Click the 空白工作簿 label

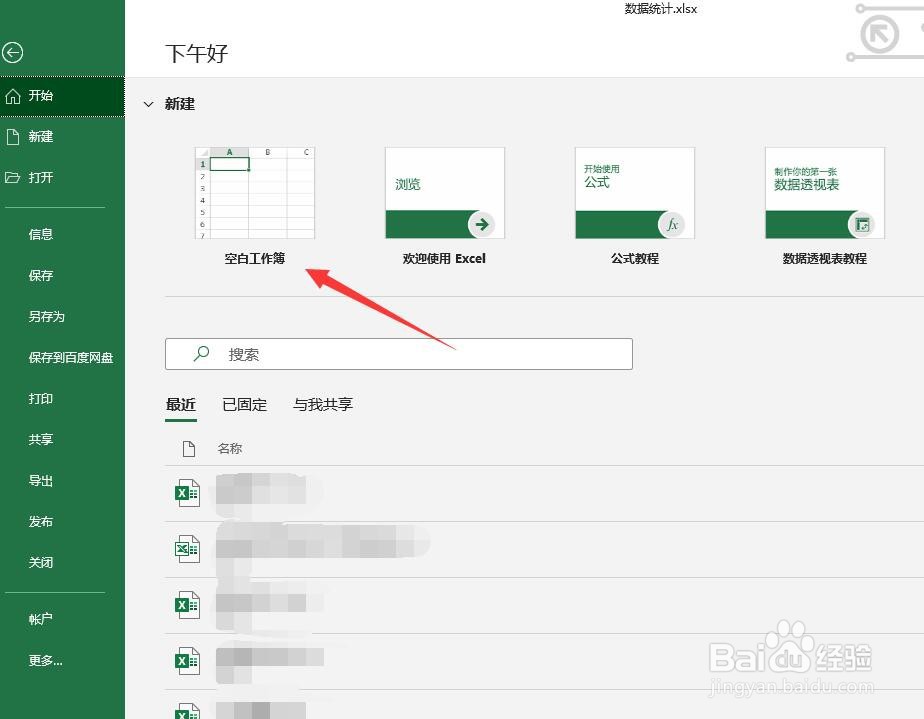255,259
